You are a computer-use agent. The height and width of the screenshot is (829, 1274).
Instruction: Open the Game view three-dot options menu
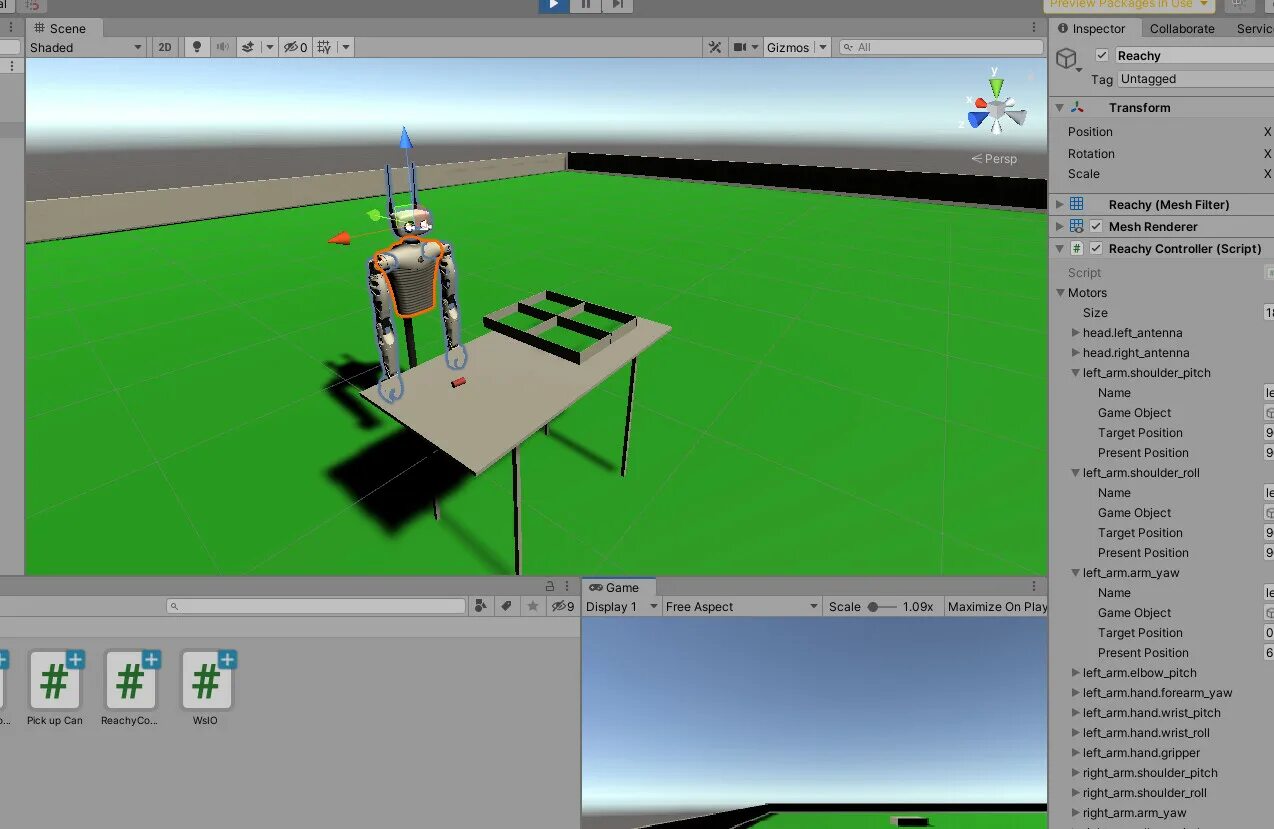point(1035,587)
